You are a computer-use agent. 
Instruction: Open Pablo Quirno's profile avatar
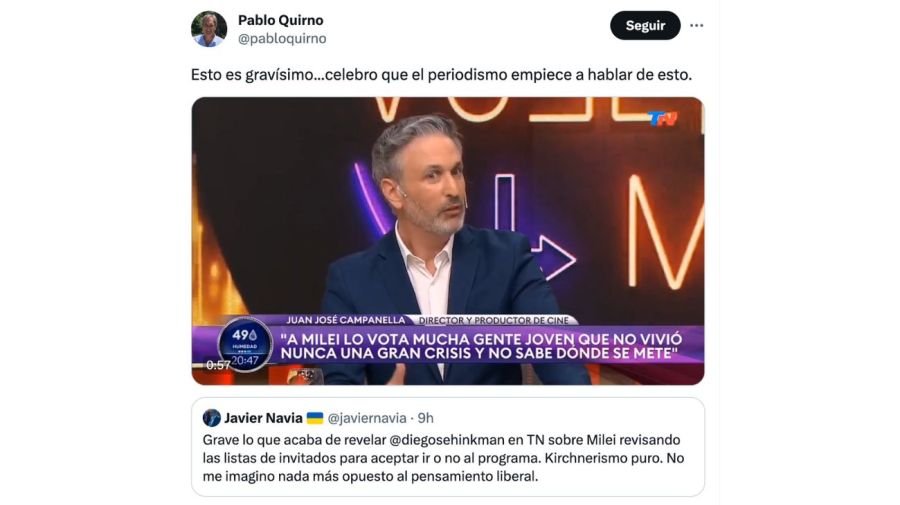click(x=209, y=29)
